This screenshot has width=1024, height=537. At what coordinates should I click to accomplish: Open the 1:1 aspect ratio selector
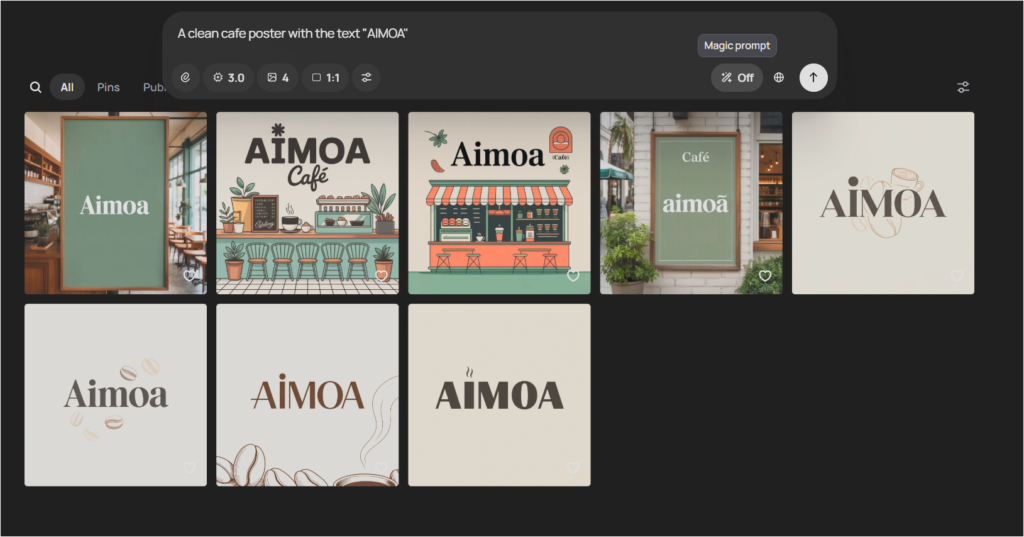325,77
